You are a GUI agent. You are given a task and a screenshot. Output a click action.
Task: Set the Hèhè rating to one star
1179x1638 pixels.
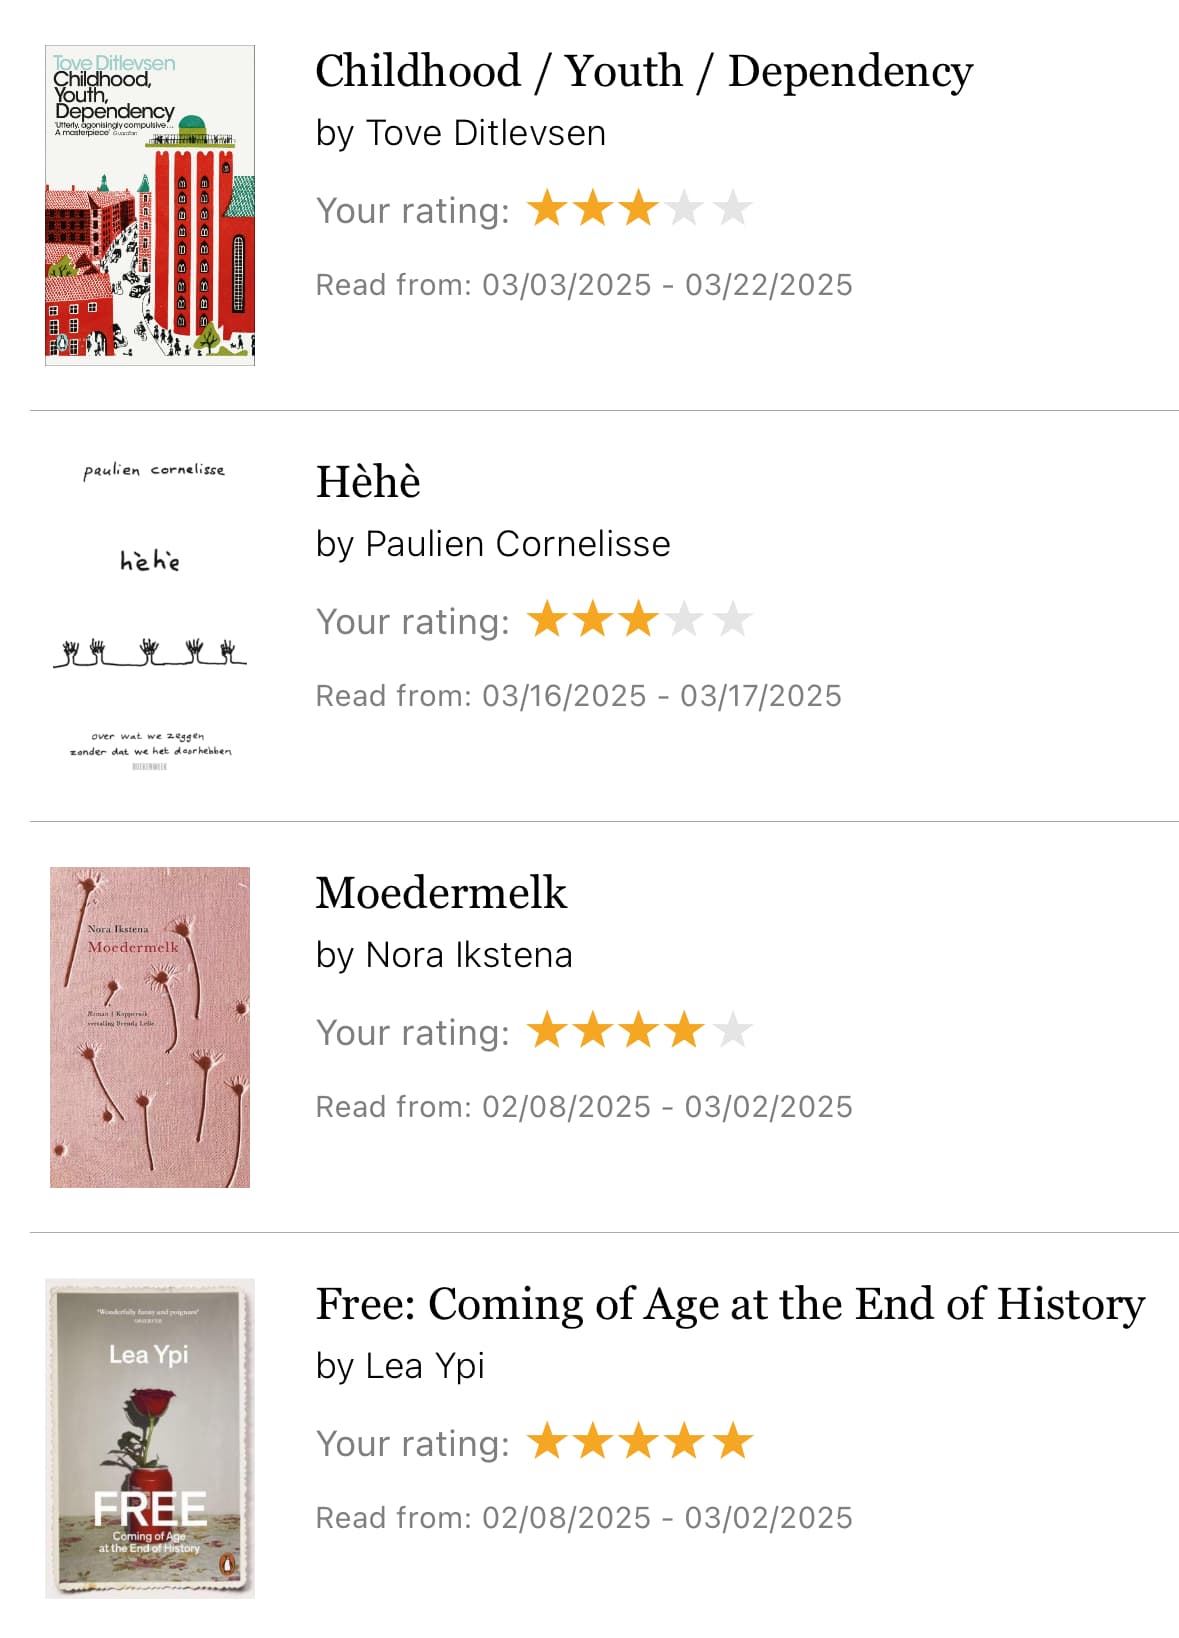(547, 620)
